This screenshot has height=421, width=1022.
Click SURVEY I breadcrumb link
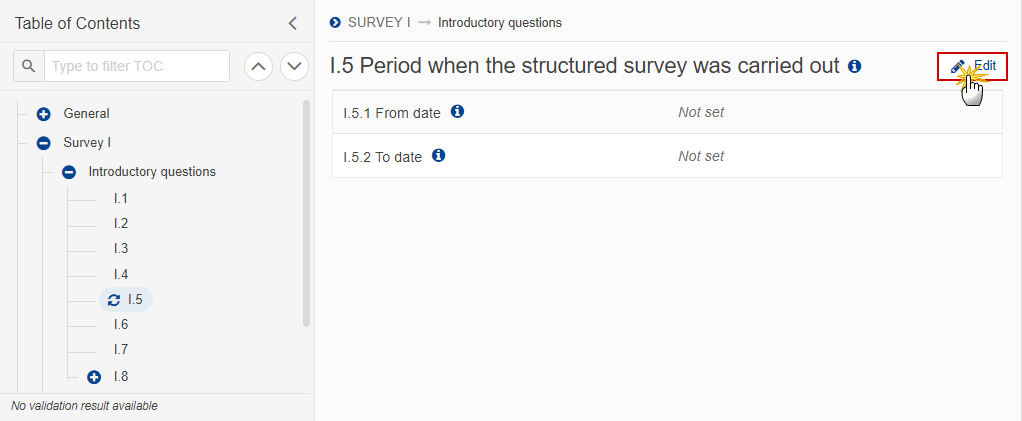click(x=379, y=23)
